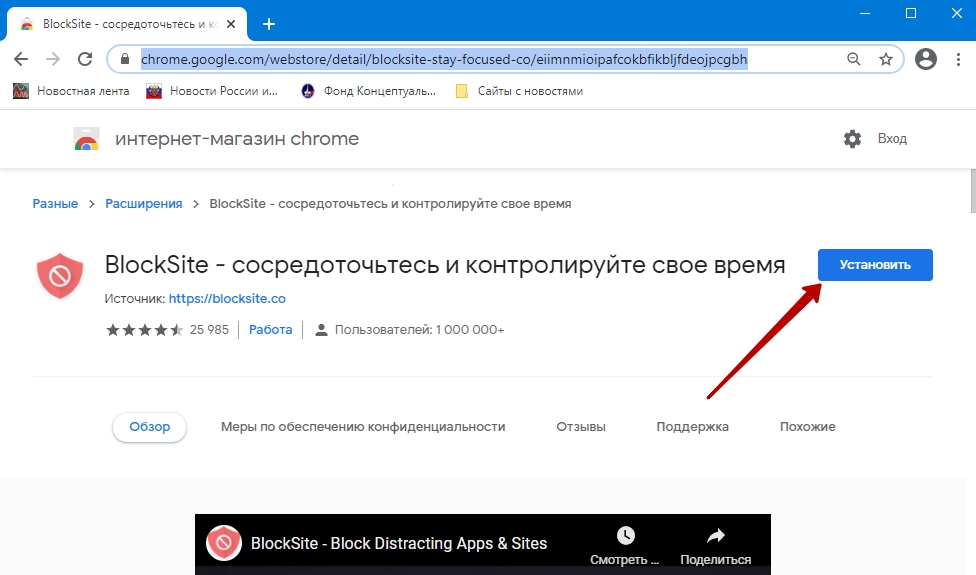Bookmark this page with the star icon
The height and width of the screenshot is (575, 976).
(x=885, y=60)
